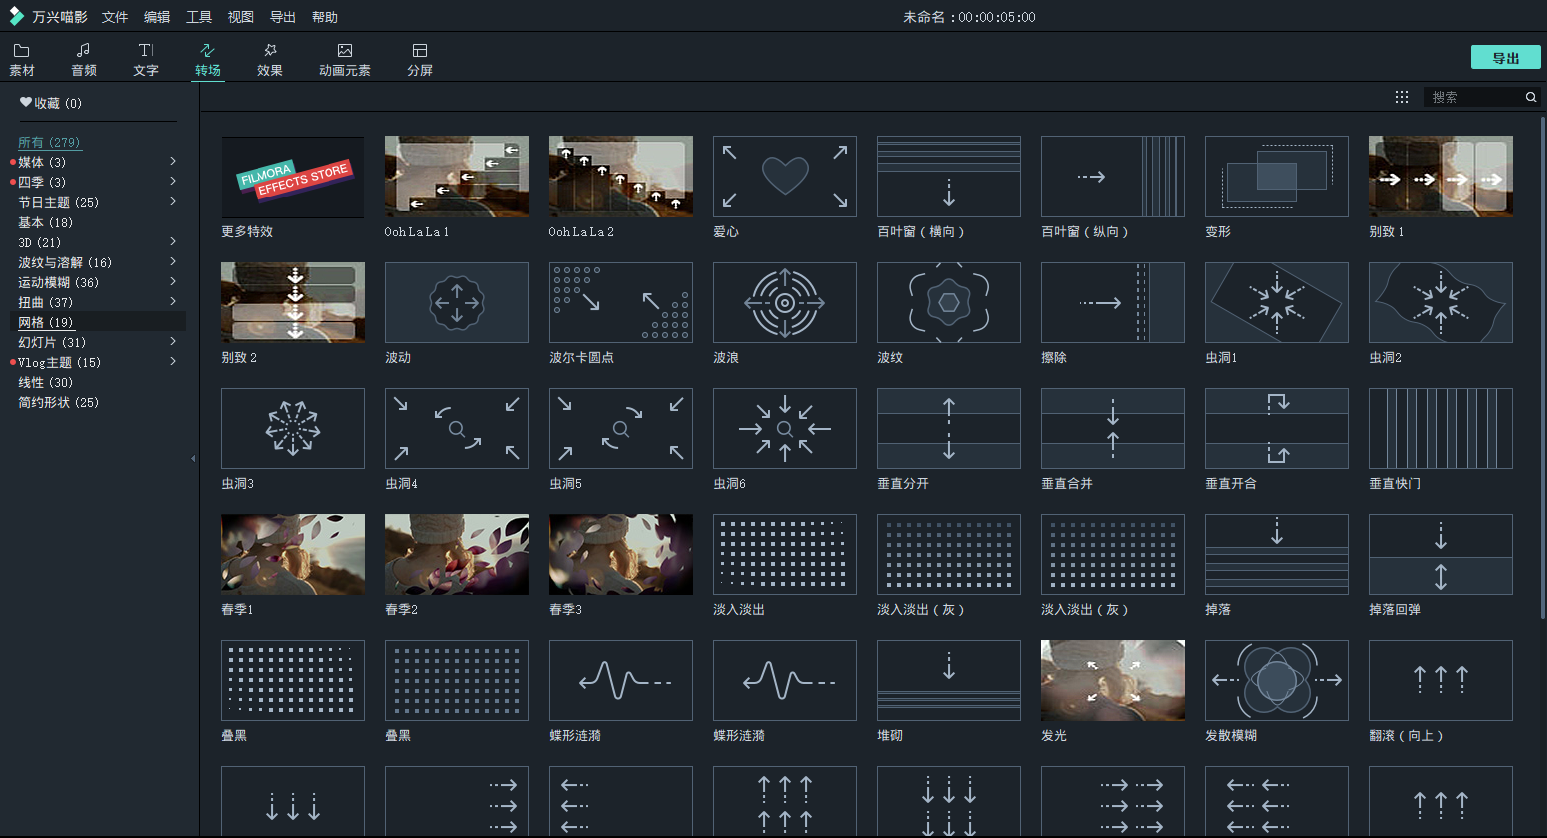Expand the 媒体 category arrow
The image size is (1547, 838).
coord(173,161)
